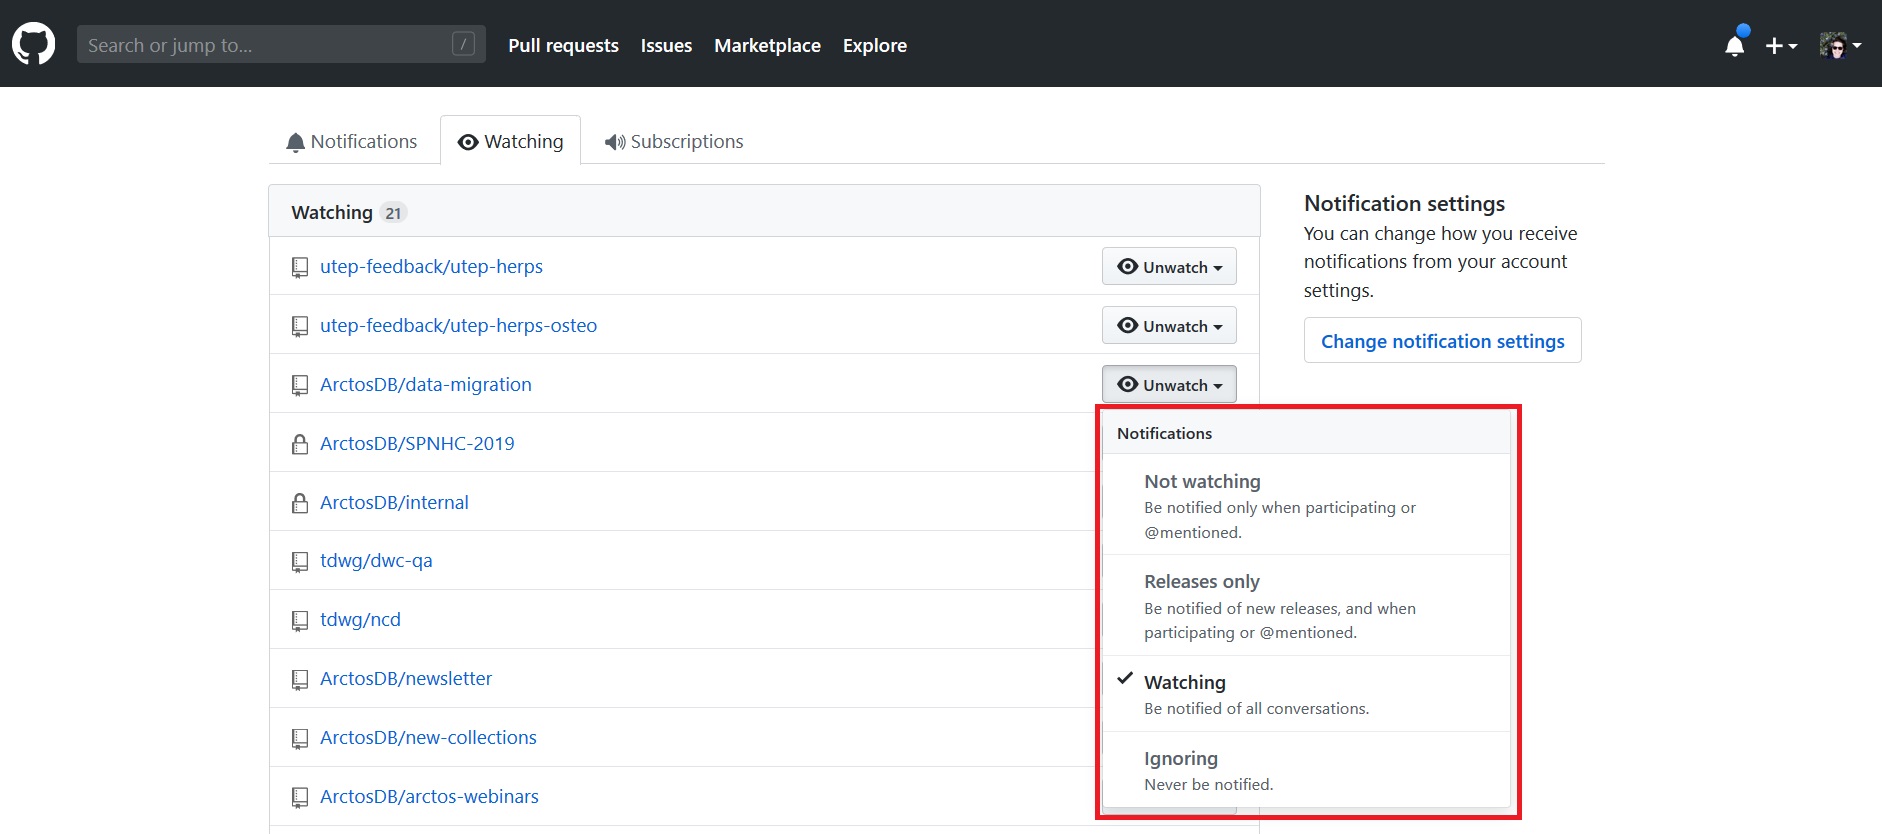Switch to the Notifications tab

click(x=352, y=142)
